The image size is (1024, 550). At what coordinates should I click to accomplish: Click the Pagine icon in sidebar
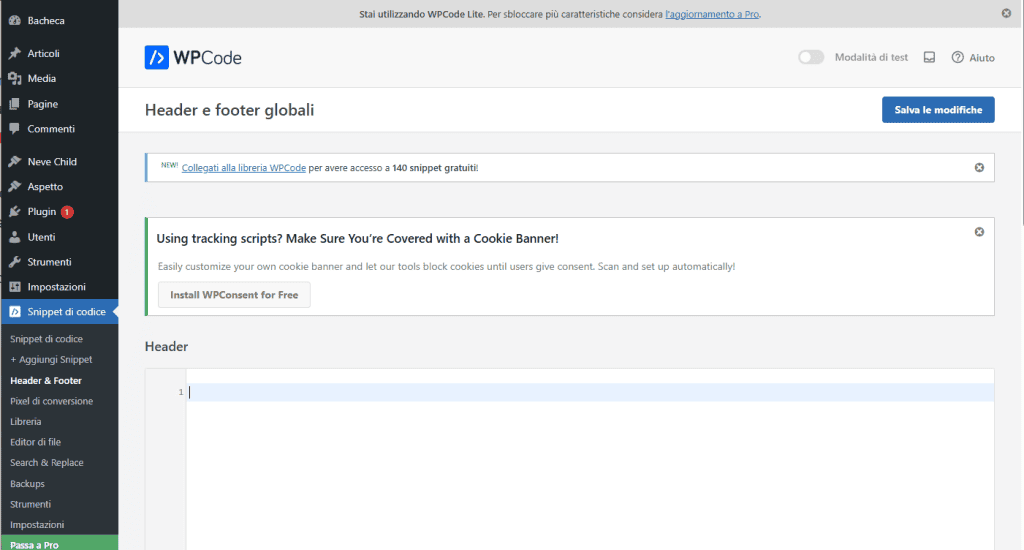(x=14, y=104)
